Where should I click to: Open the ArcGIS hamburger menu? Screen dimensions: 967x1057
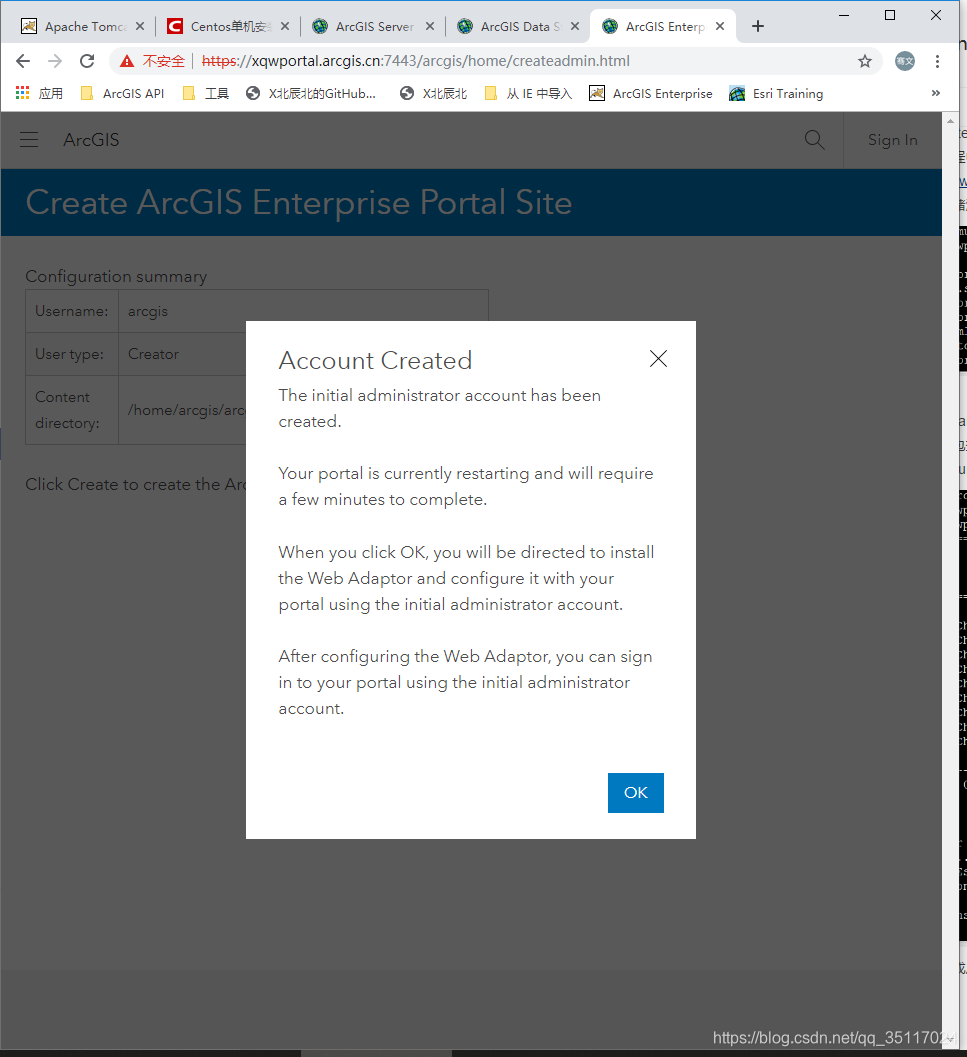pos(29,140)
